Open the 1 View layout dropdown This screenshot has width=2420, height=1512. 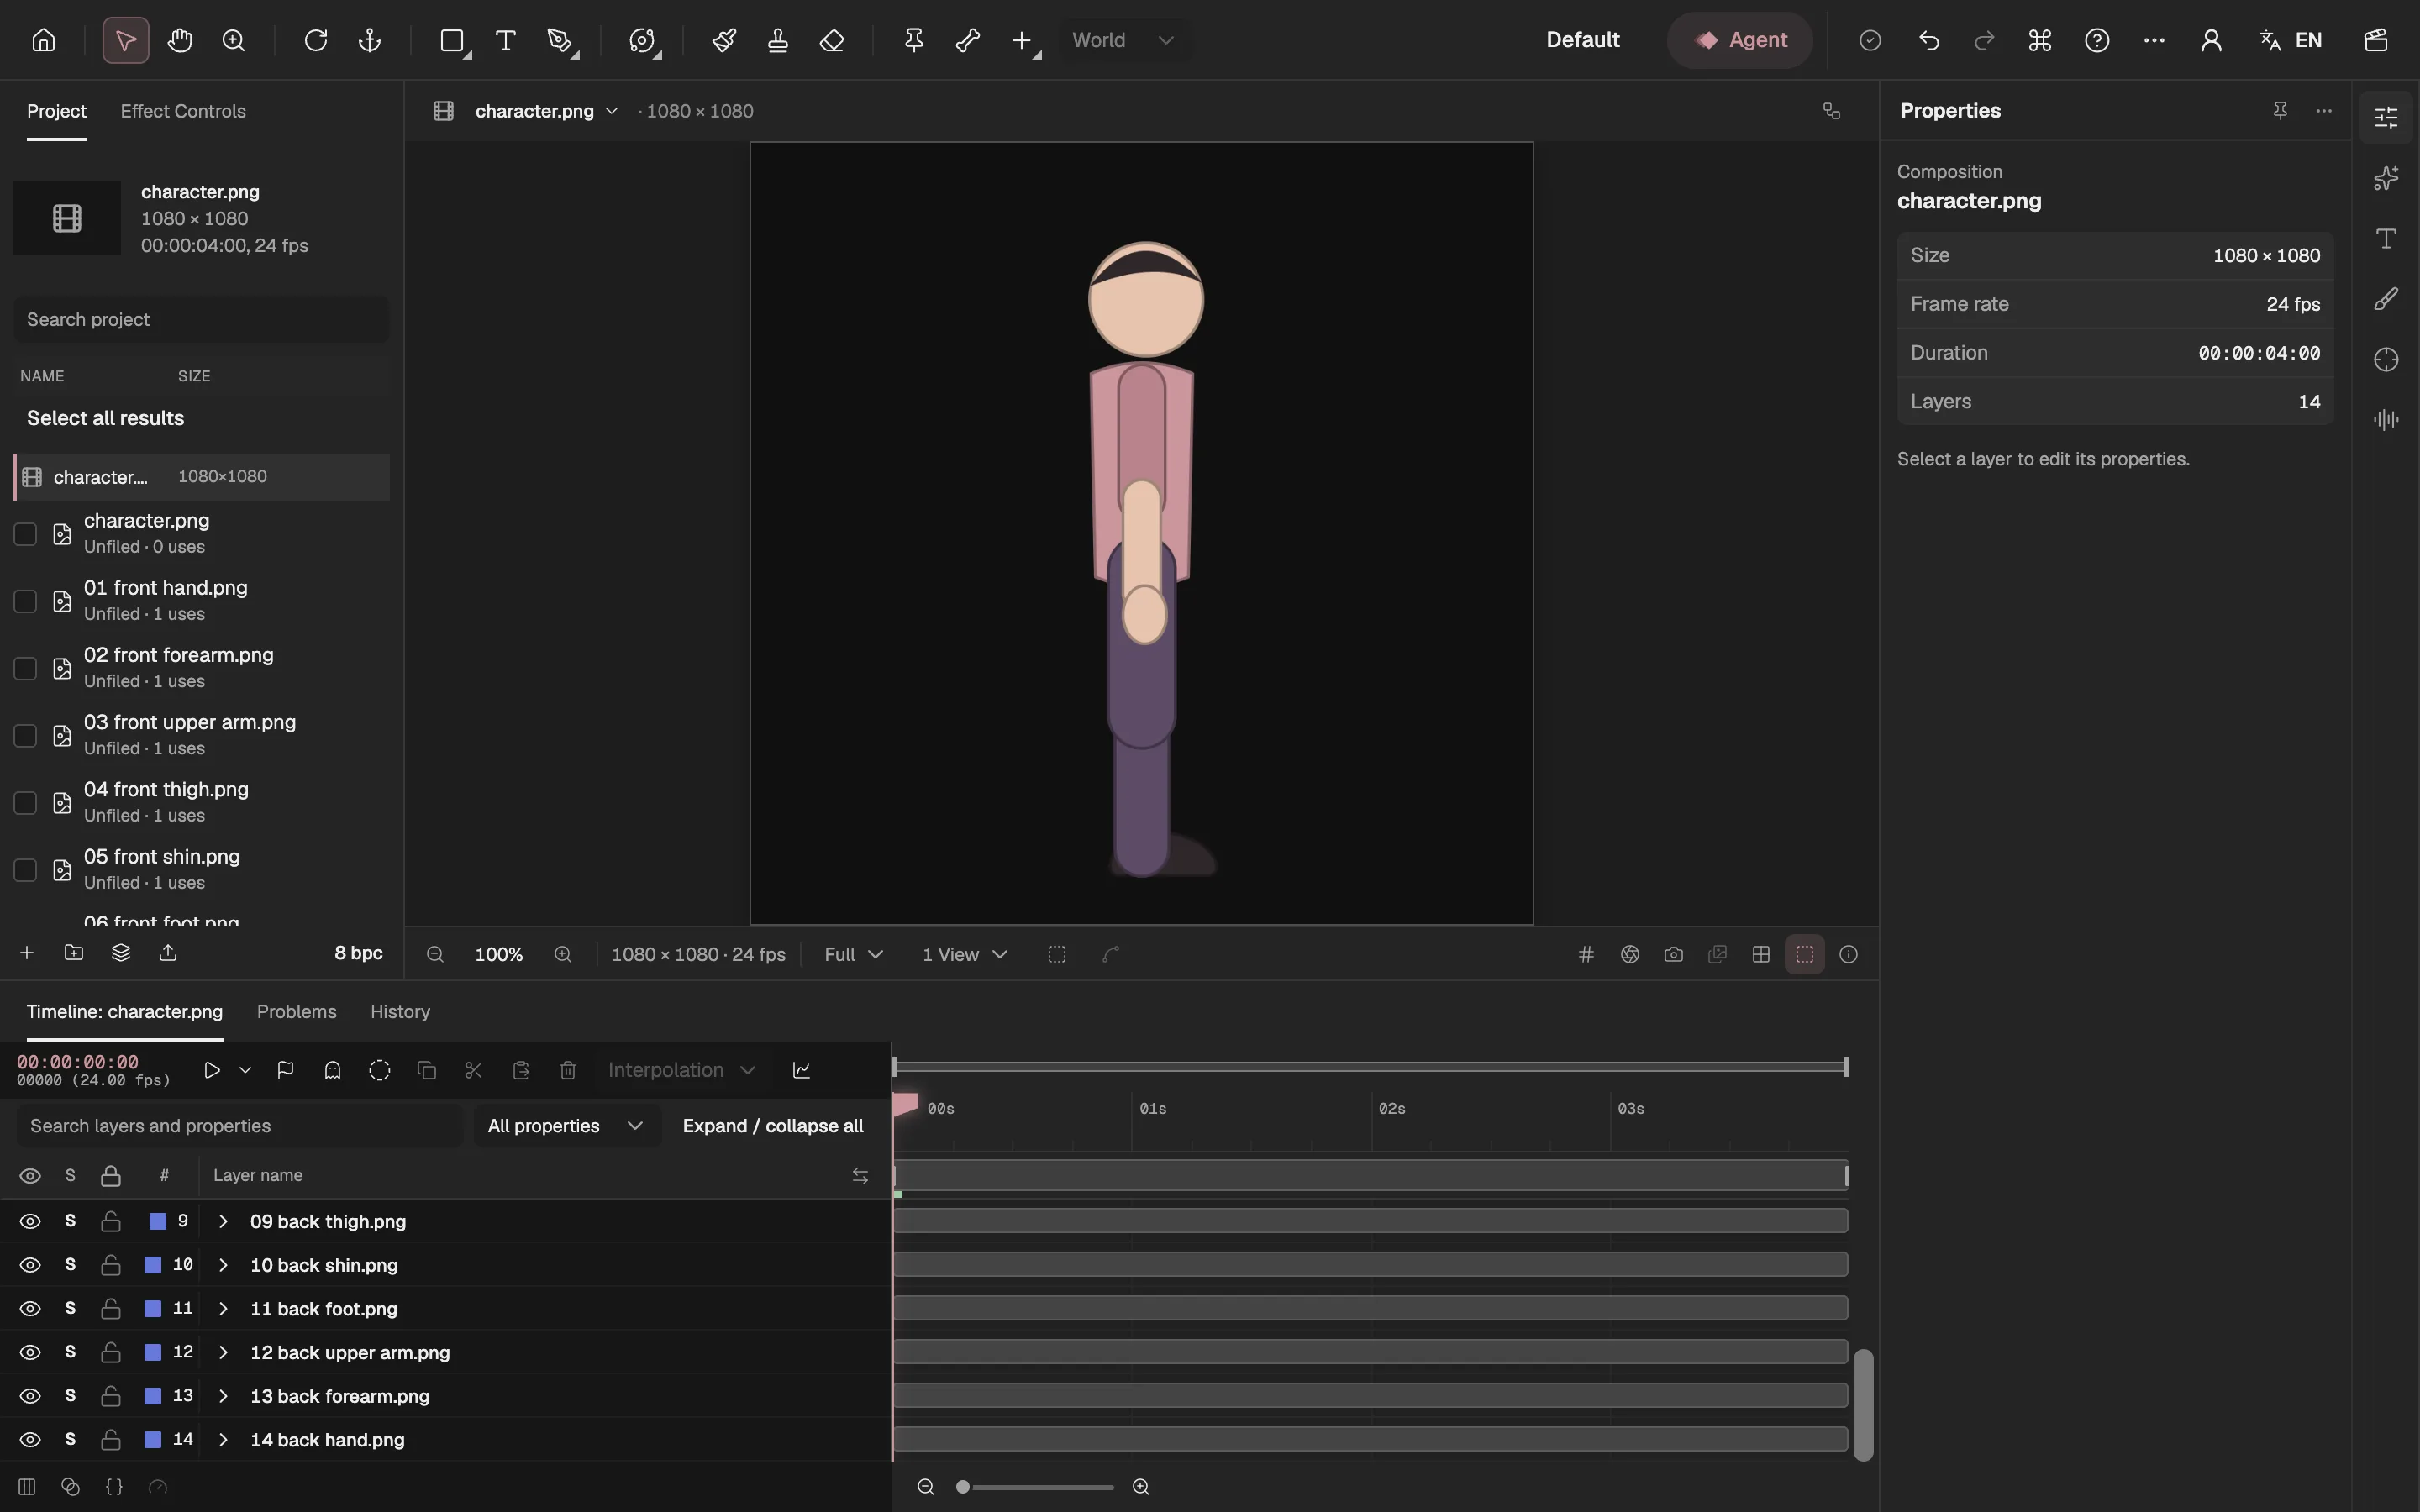(964, 954)
